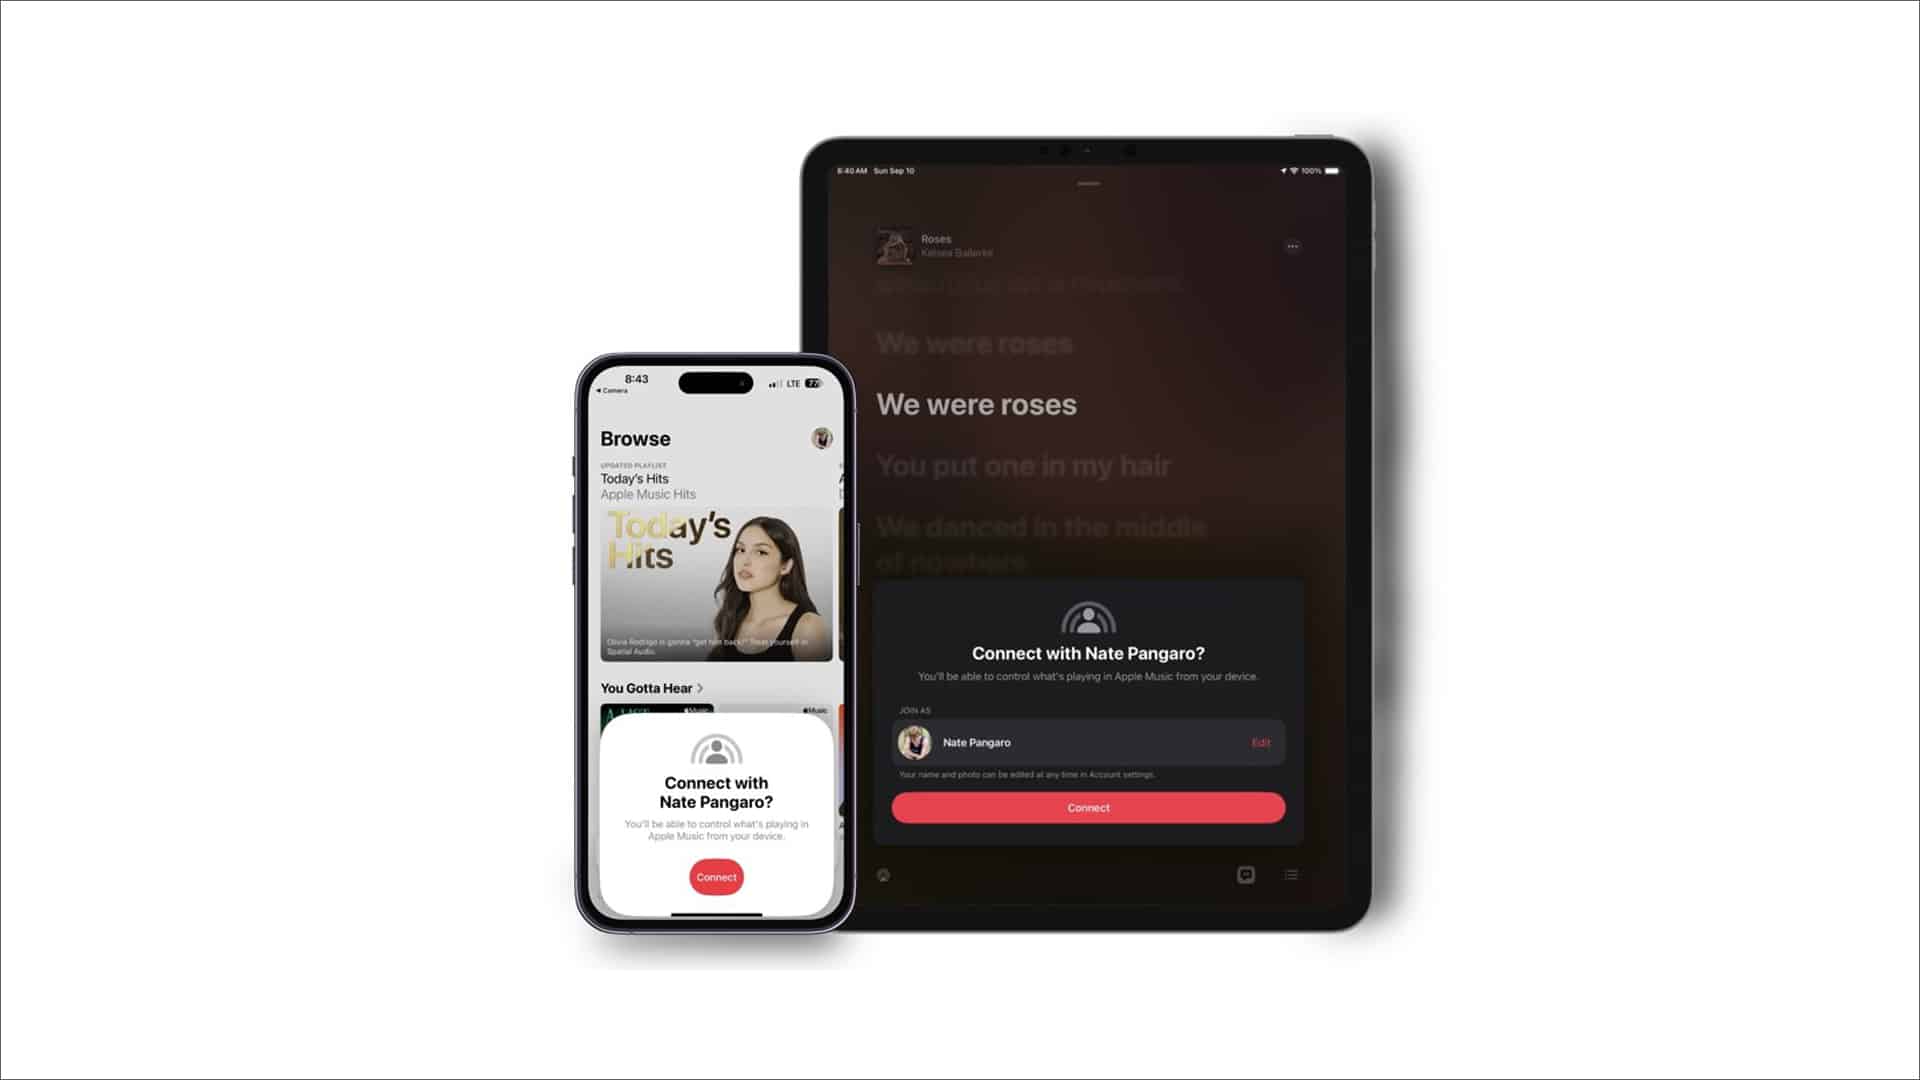Tap the user profile icon on iPhone
The height and width of the screenshot is (1080, 1920).
(x=822, y=438)
